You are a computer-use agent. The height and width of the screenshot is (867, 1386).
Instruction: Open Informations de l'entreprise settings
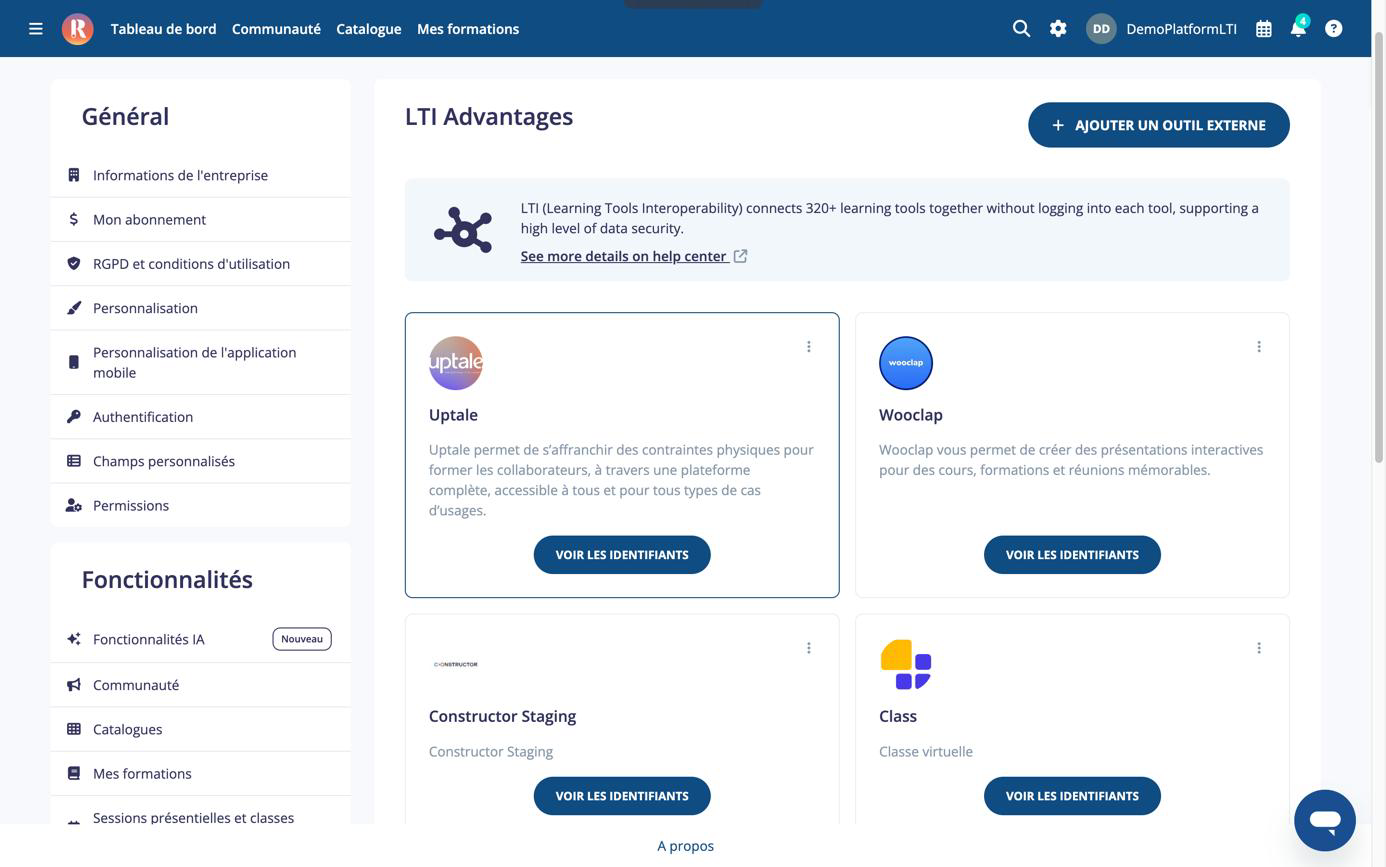point(201,175)
